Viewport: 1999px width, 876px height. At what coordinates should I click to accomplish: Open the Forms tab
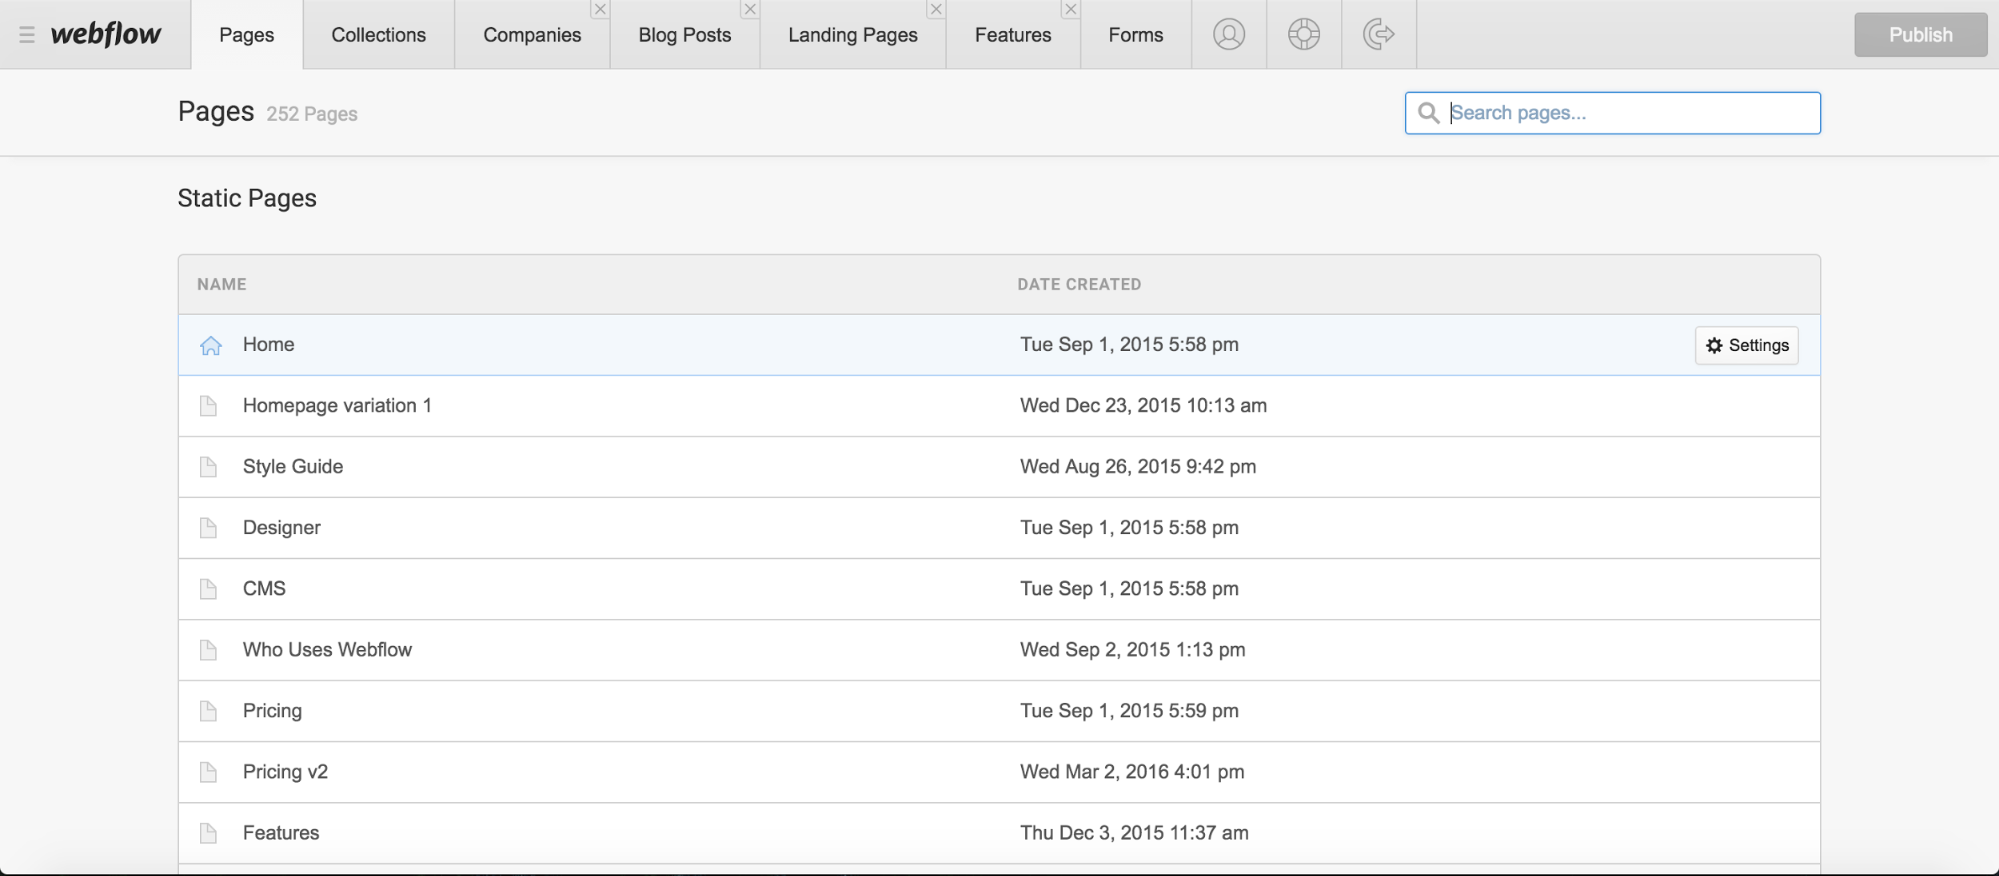(x=1135, y=35)
